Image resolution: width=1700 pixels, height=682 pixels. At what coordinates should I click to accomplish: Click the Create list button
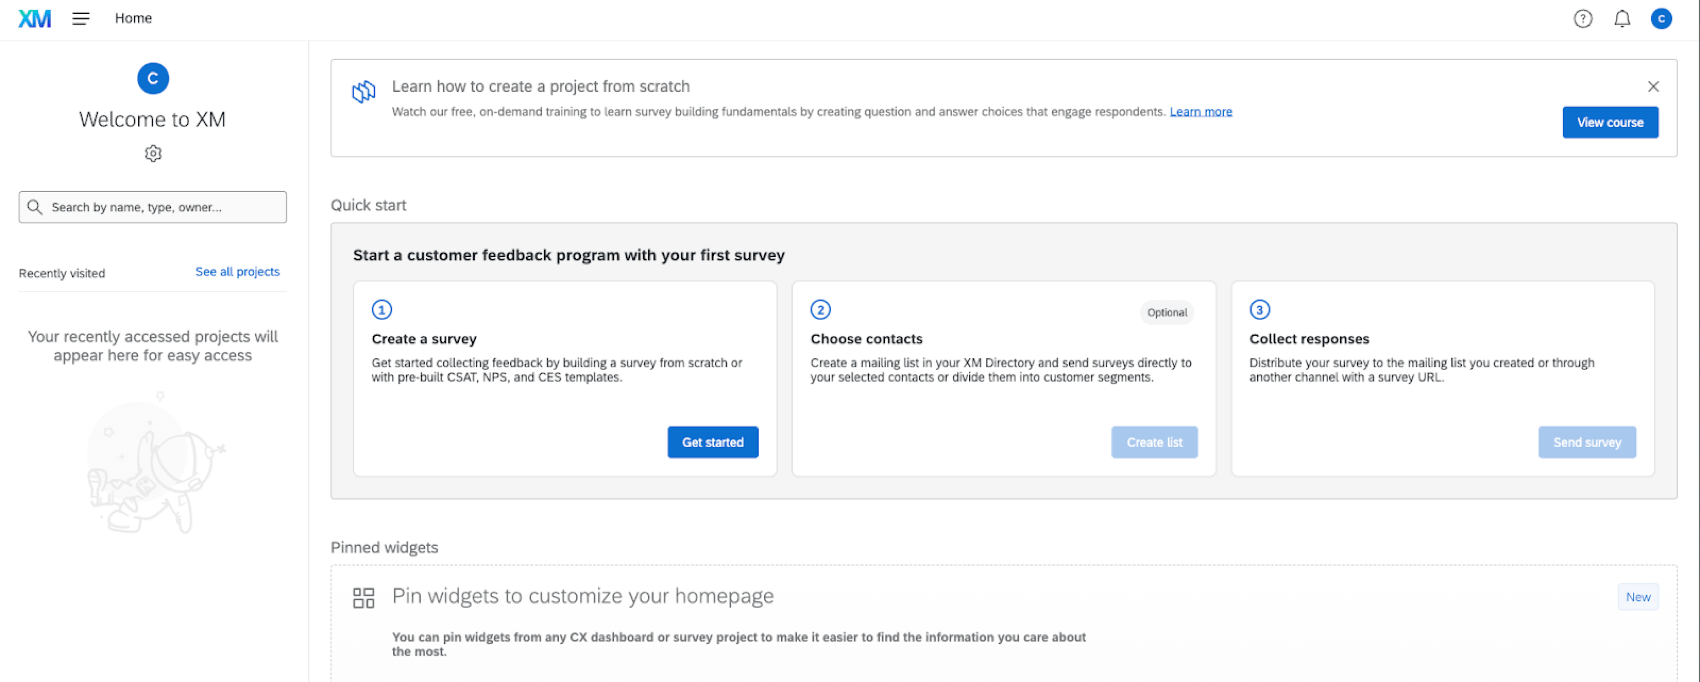(x=1154, y=442)
